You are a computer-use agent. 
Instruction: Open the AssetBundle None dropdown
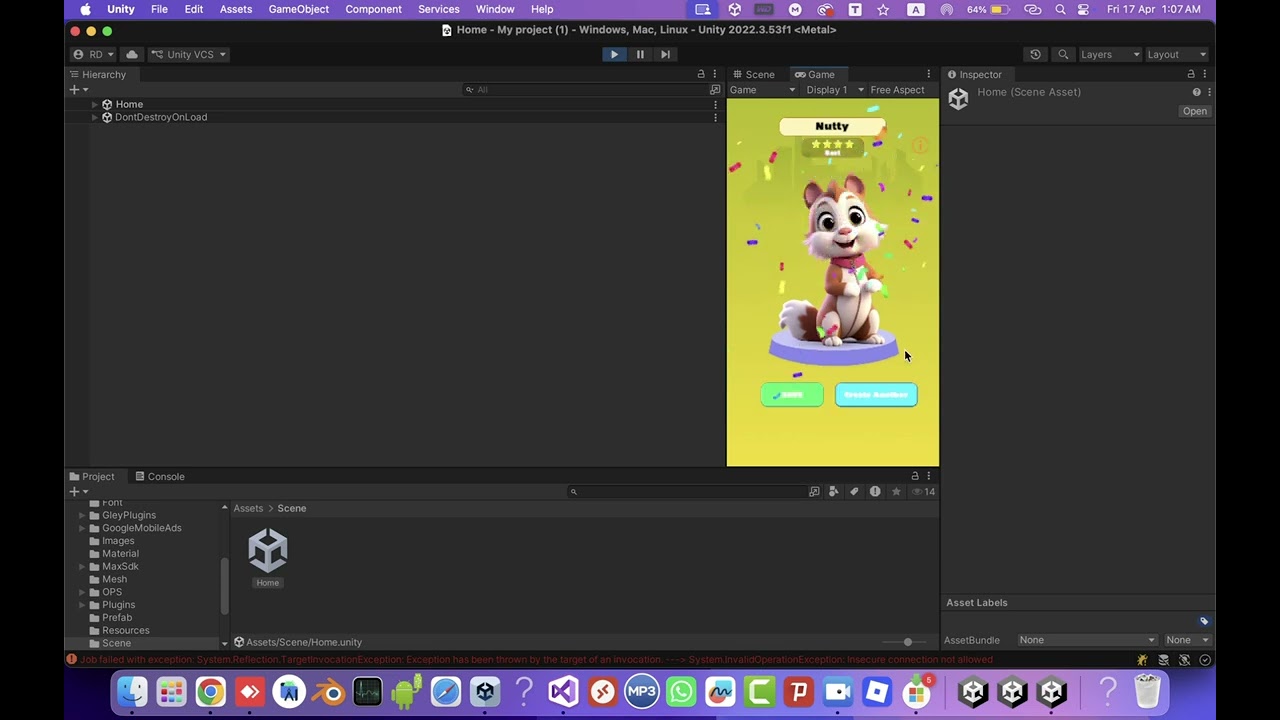1087,640
